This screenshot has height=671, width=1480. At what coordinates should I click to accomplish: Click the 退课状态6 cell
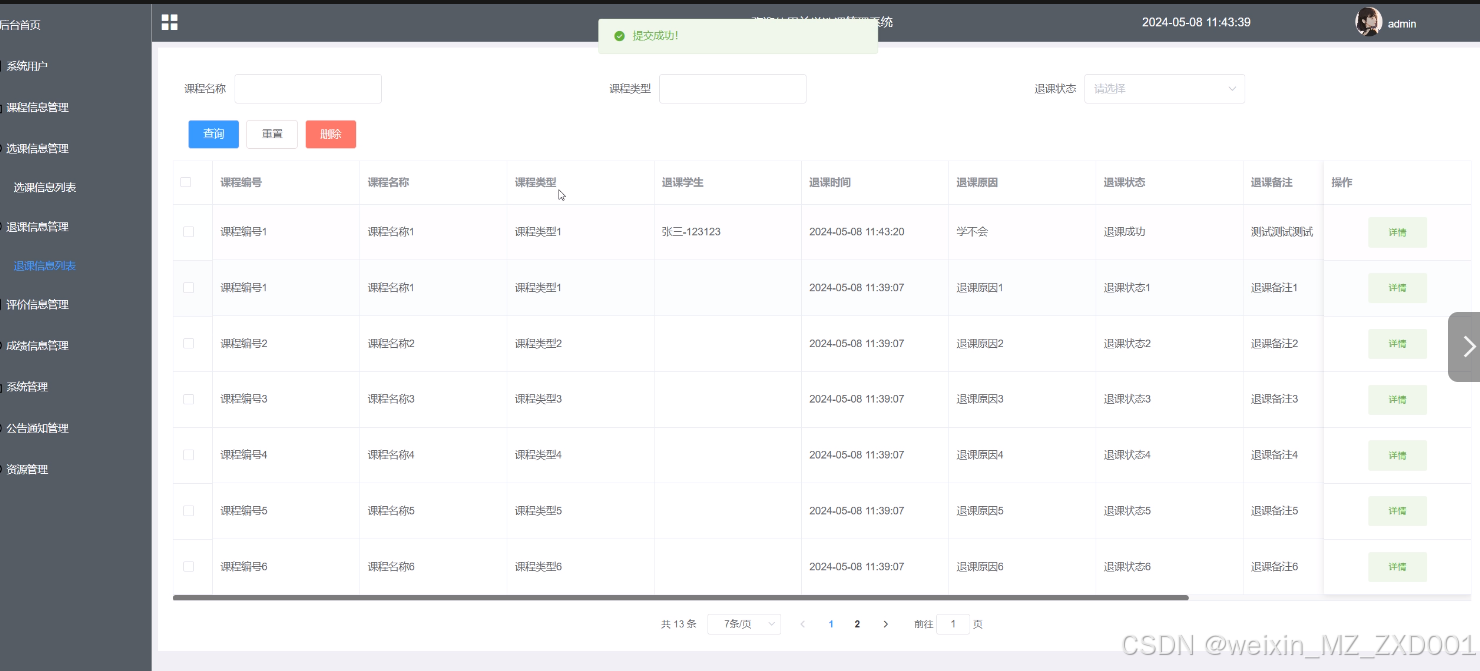click(1127, 567)
